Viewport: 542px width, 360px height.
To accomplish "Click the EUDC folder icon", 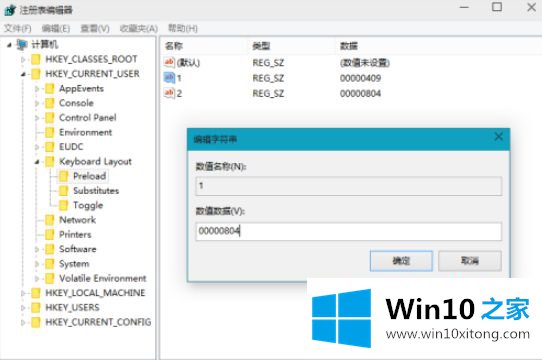I will [x=50, y=147].
